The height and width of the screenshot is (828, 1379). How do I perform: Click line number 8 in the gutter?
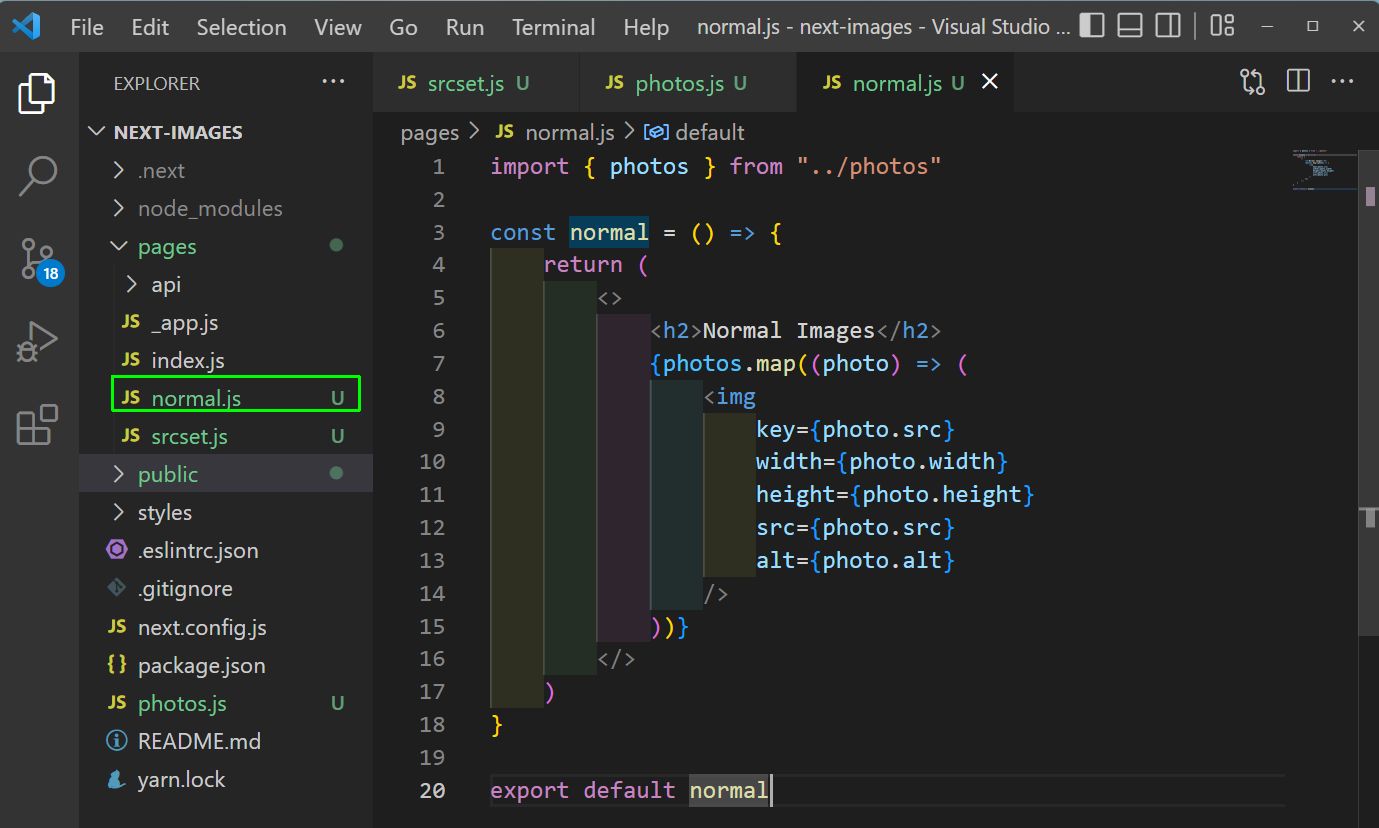pyautogui.click(x=438, y=397)
